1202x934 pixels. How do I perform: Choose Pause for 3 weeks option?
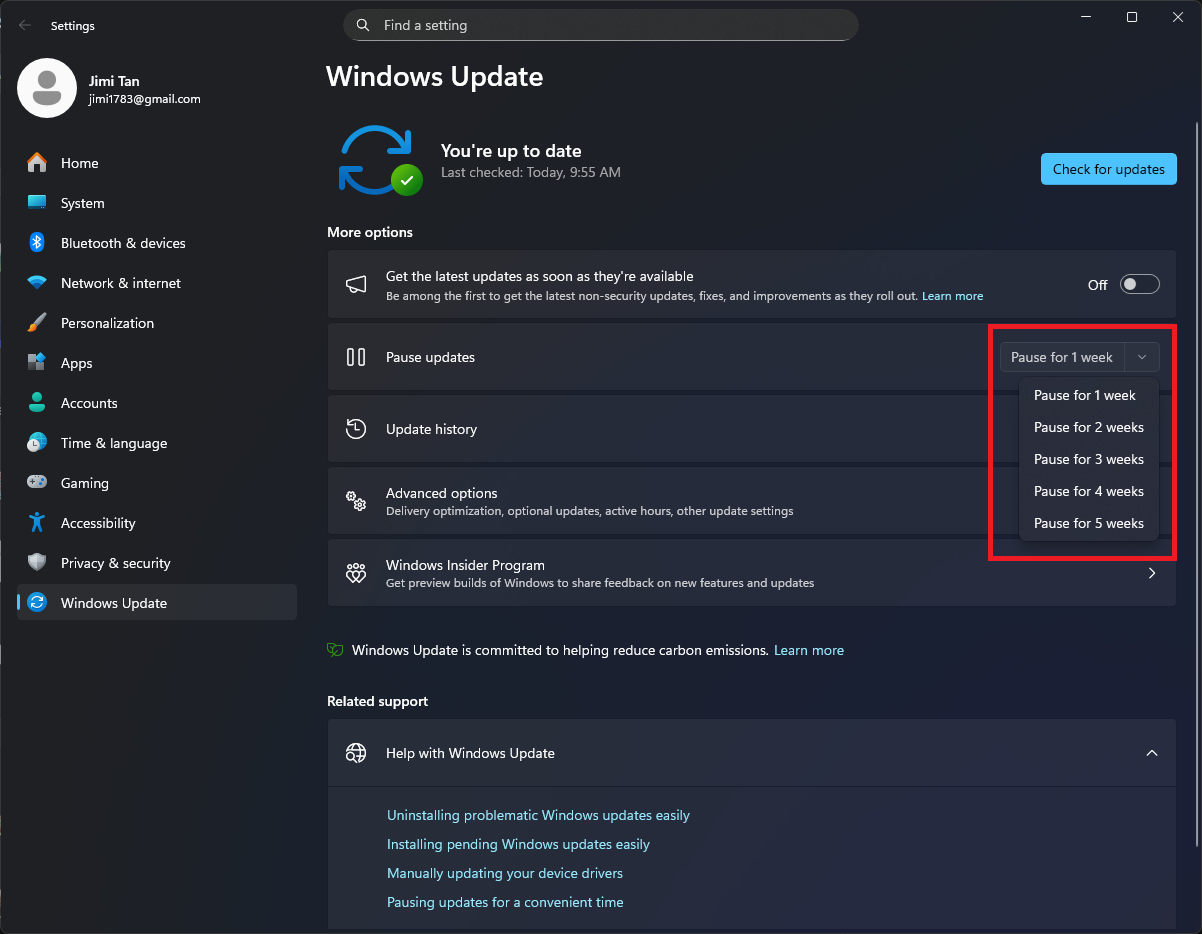(1088, 459)
